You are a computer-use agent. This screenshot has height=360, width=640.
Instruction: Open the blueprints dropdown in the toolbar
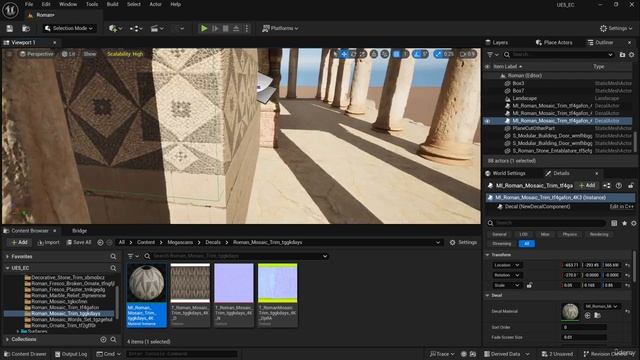coord(136,28)
